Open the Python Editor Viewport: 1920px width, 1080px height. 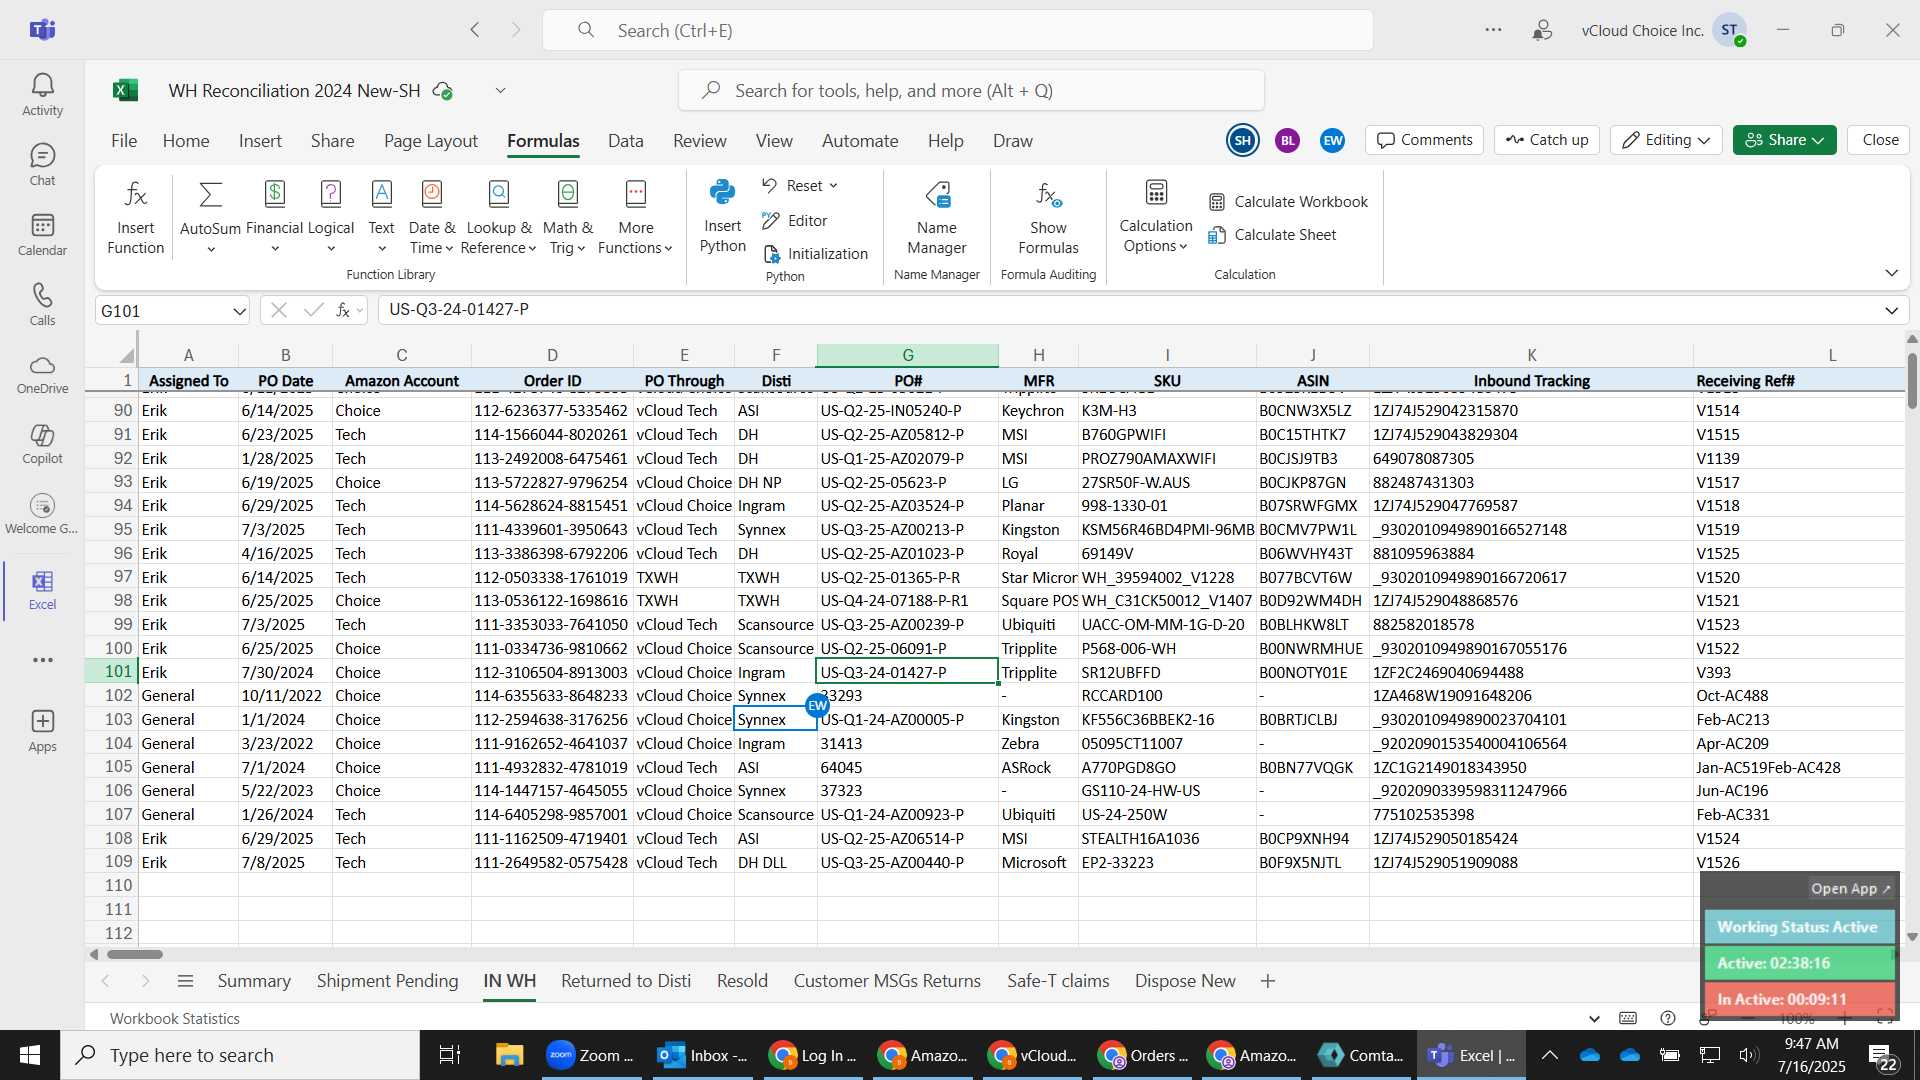click(795, 221)
